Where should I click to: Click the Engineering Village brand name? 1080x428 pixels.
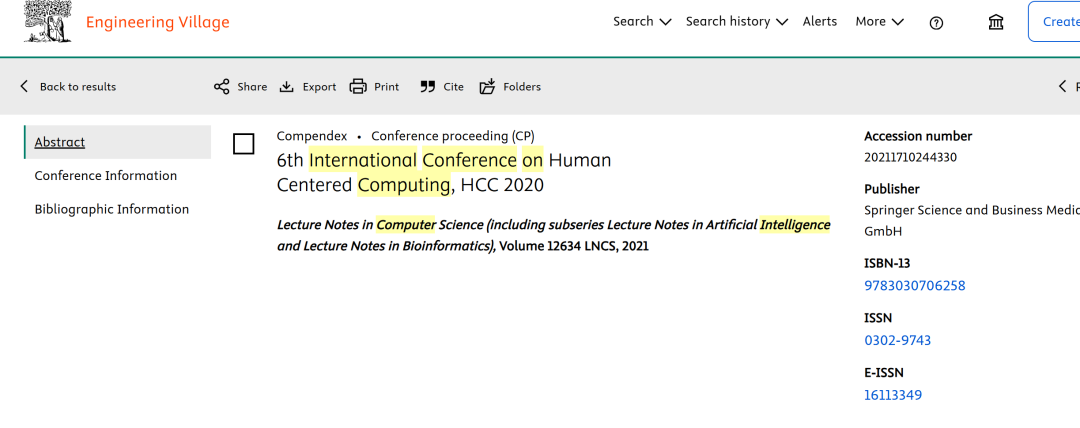pyautogui.click(x=158, y=22)
